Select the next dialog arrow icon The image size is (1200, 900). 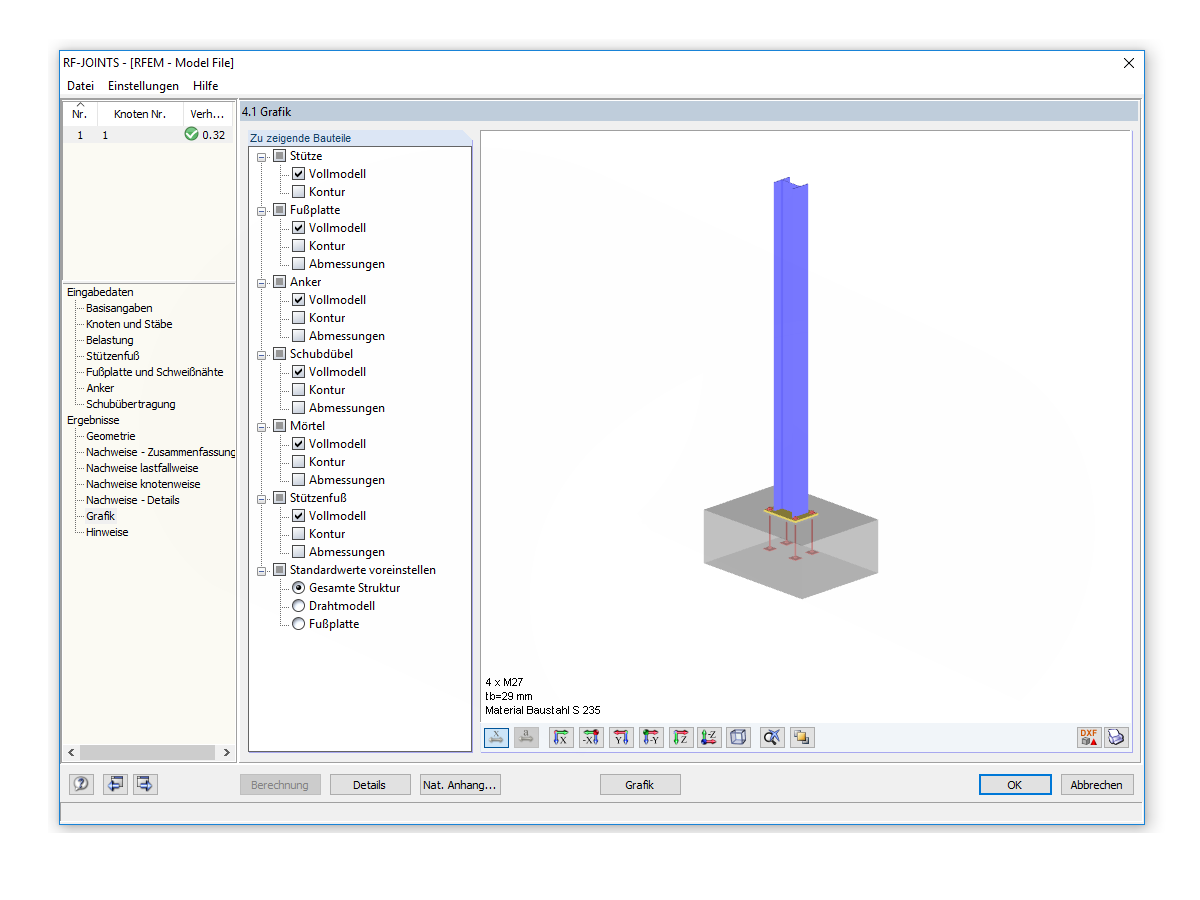tap(145, 784)
